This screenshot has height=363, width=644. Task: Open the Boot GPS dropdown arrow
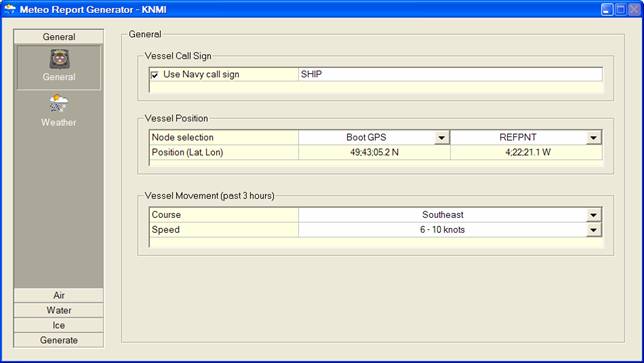(x=442, y=138)
